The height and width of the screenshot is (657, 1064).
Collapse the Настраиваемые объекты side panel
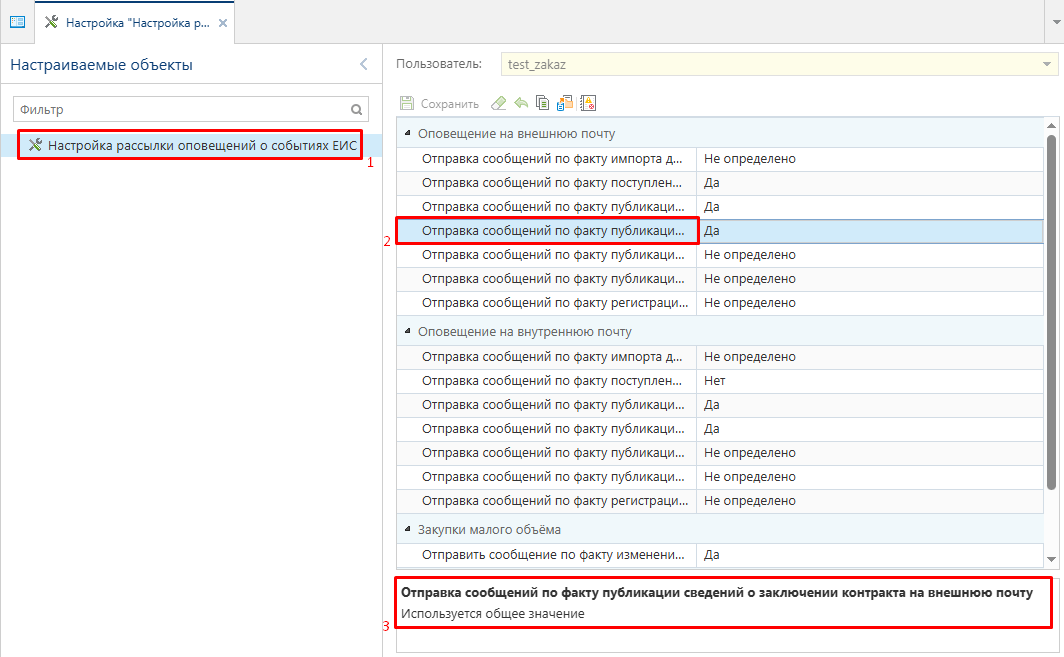click(x=363, y=65)
